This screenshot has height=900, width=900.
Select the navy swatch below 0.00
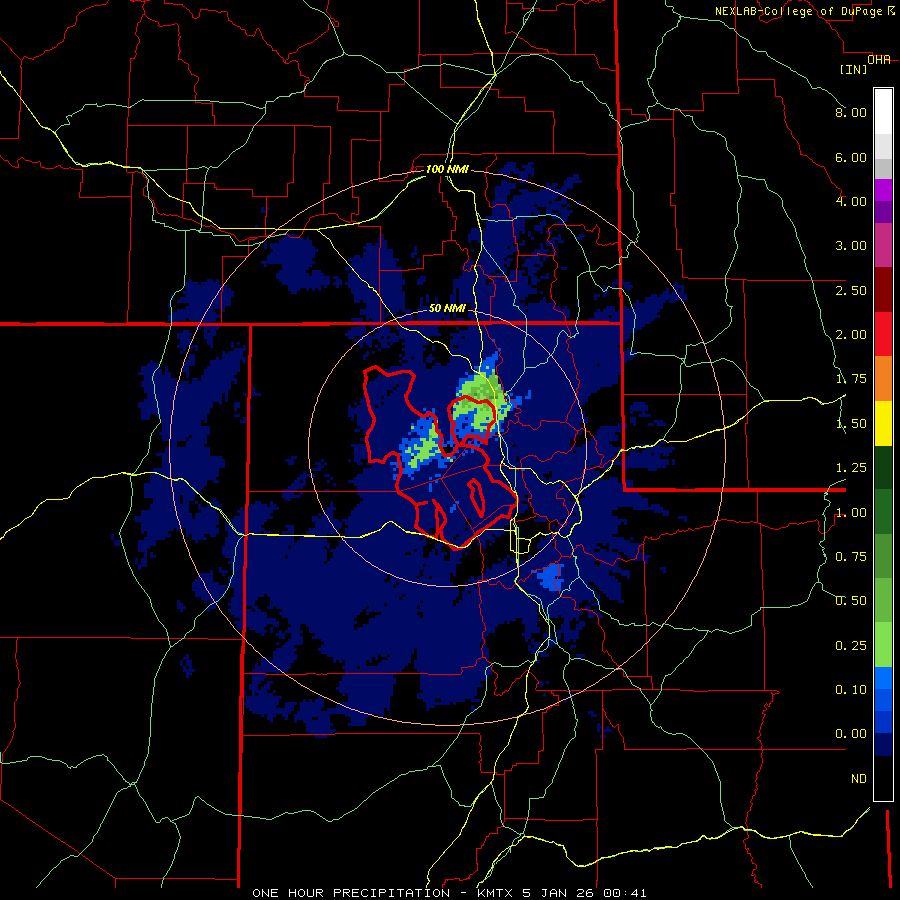tap(883, 745)
